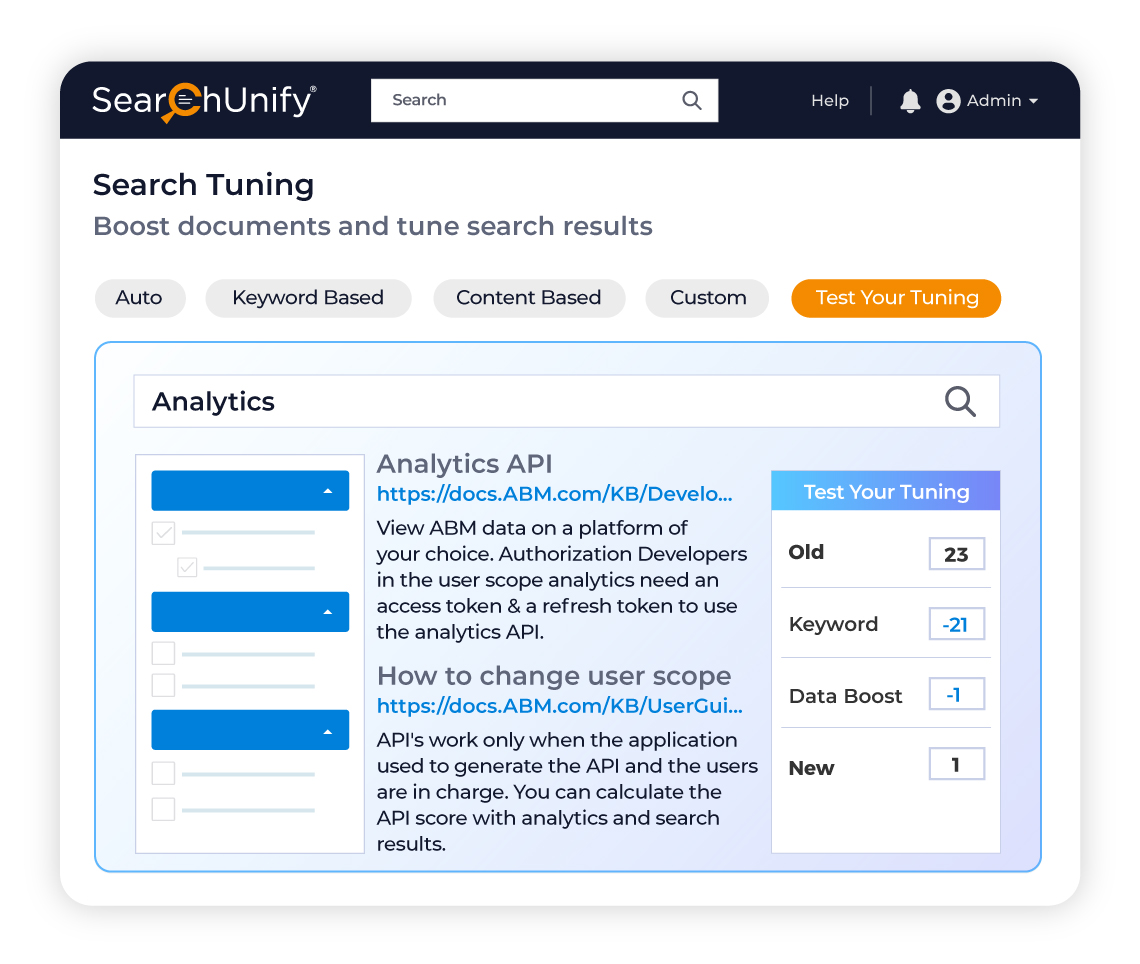
Task: Switch to the Auto tab
Action: click(x=140, y=298)
